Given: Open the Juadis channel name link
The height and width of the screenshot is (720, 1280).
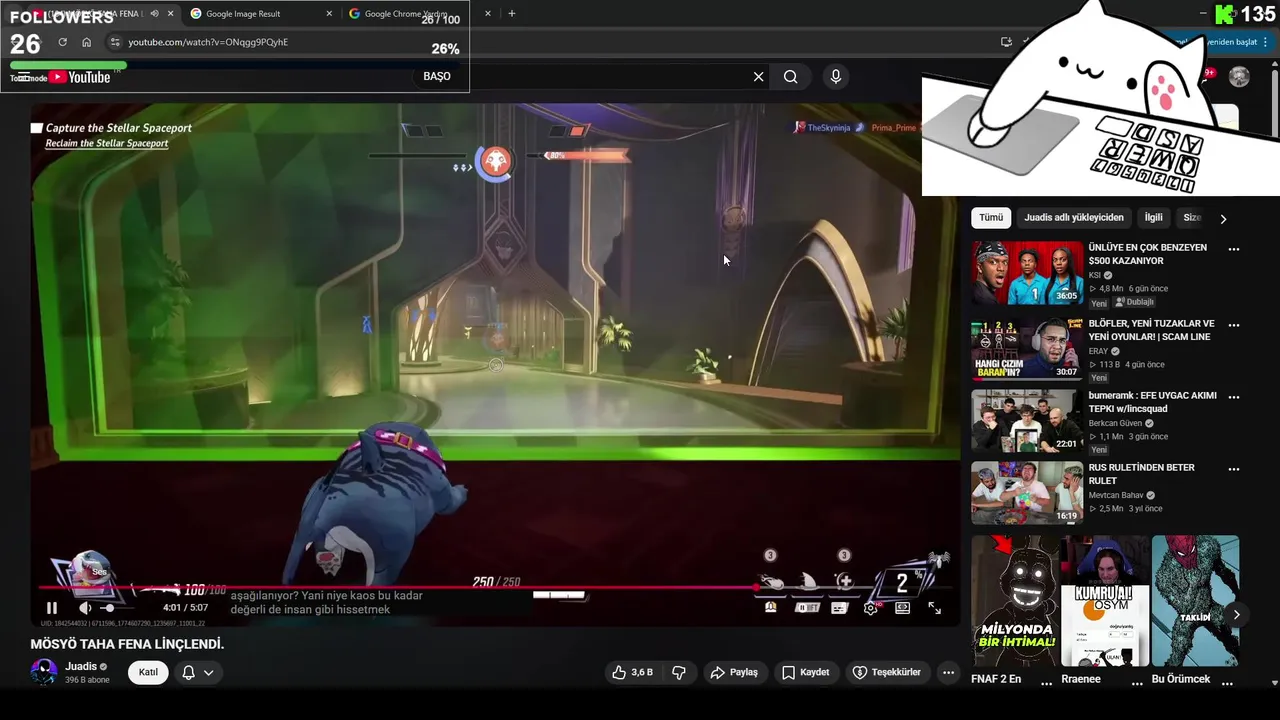Looking at the screenshot, I should (81, 666).
